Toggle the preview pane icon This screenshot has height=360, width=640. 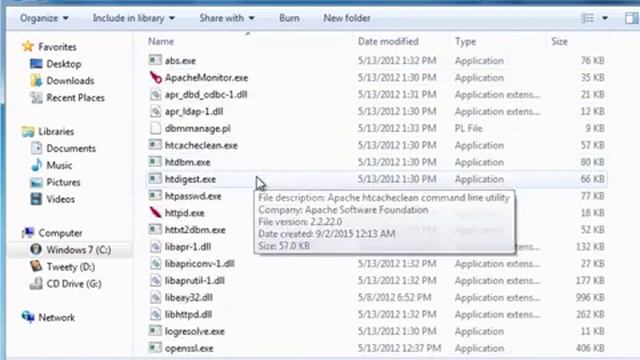tap(631, 18)
